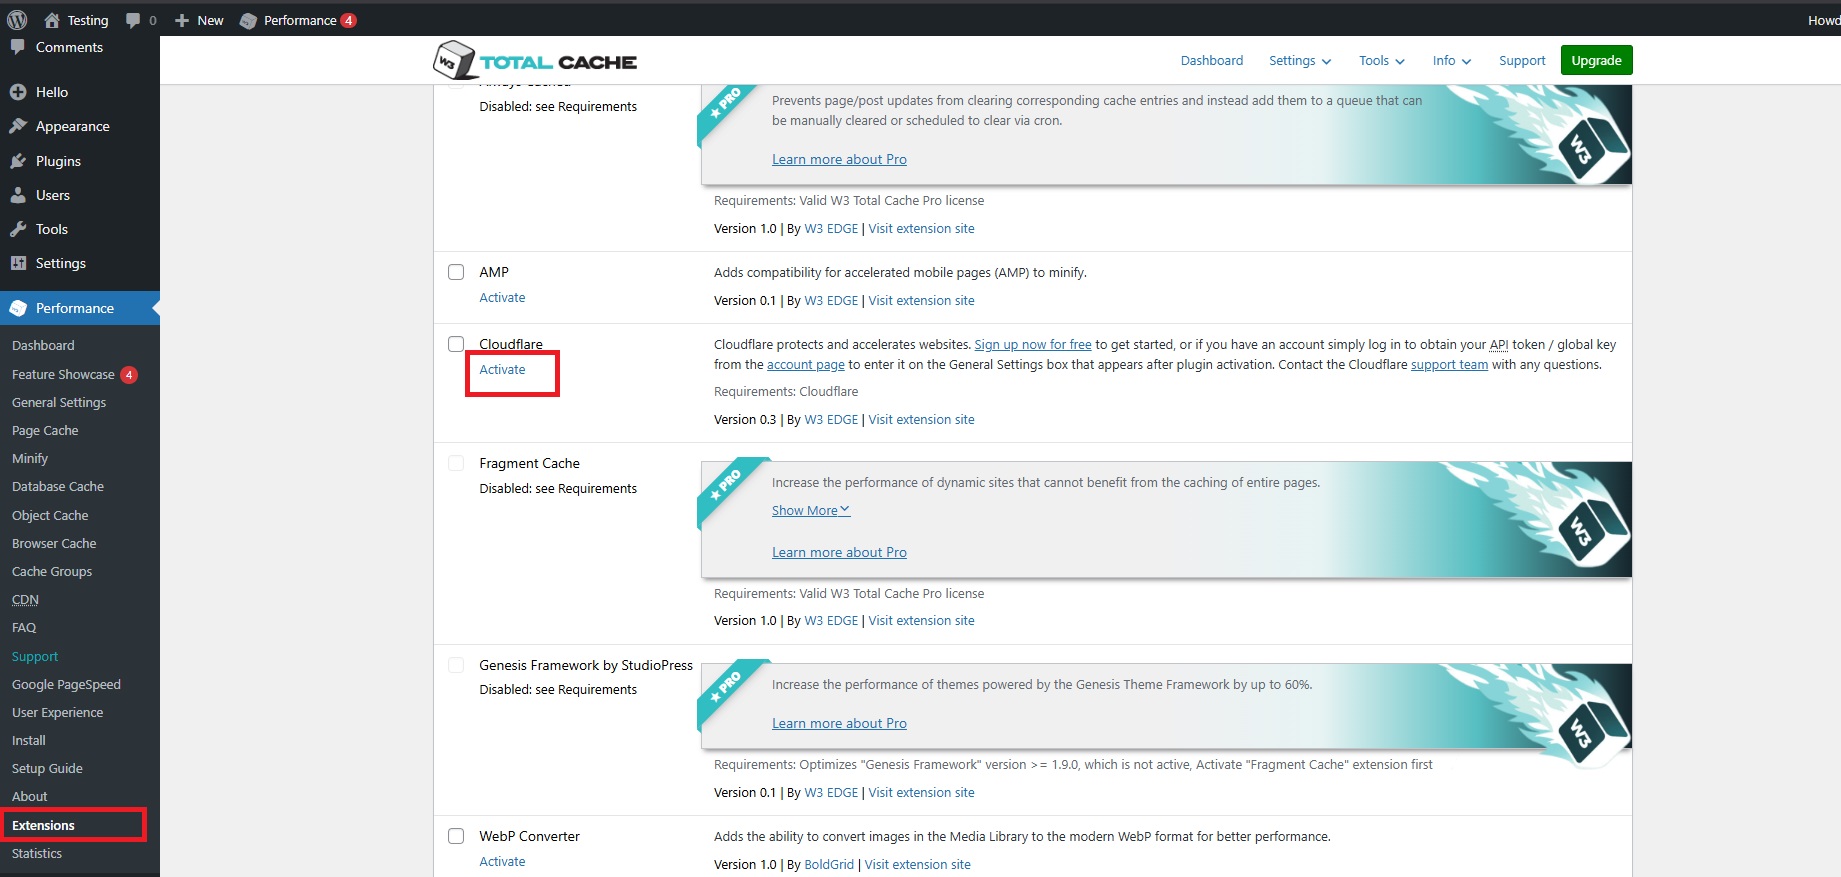Viewport: 1841px width, 877px height.
Task: Open Extensions submenu item
Action: tap(43, 825)
